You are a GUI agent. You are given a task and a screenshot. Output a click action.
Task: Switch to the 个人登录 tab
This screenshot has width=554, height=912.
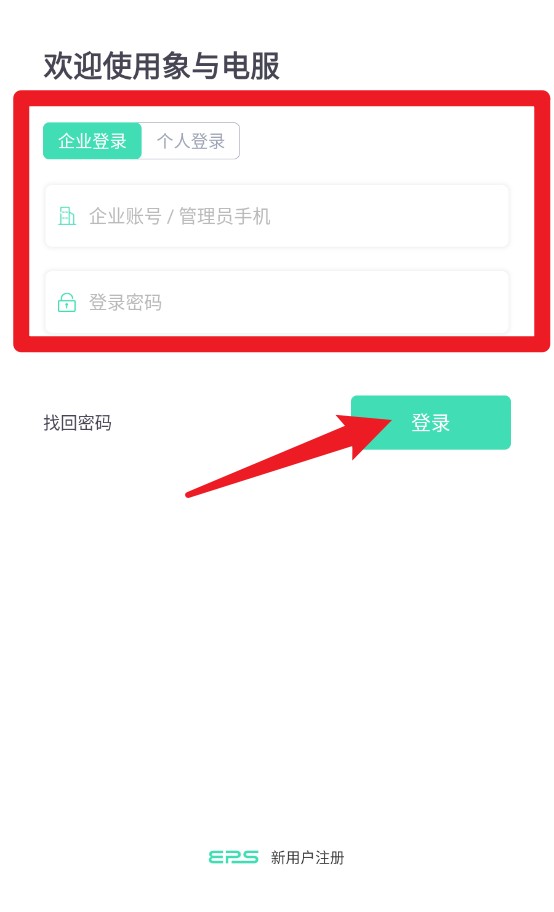[x=190, y=141]
